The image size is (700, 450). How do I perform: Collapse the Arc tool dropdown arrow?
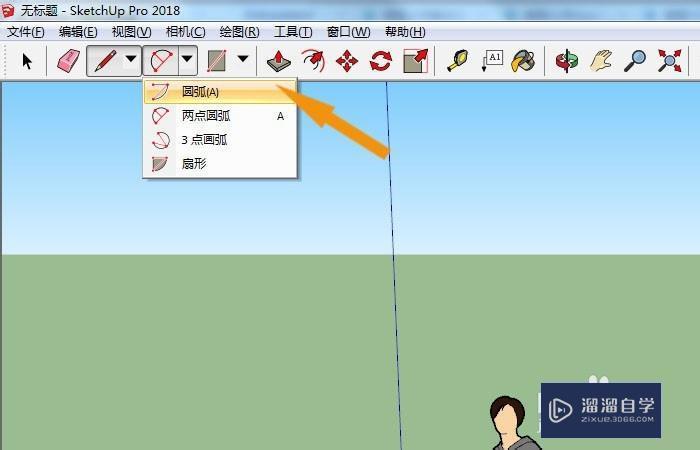tap(188, 60)
